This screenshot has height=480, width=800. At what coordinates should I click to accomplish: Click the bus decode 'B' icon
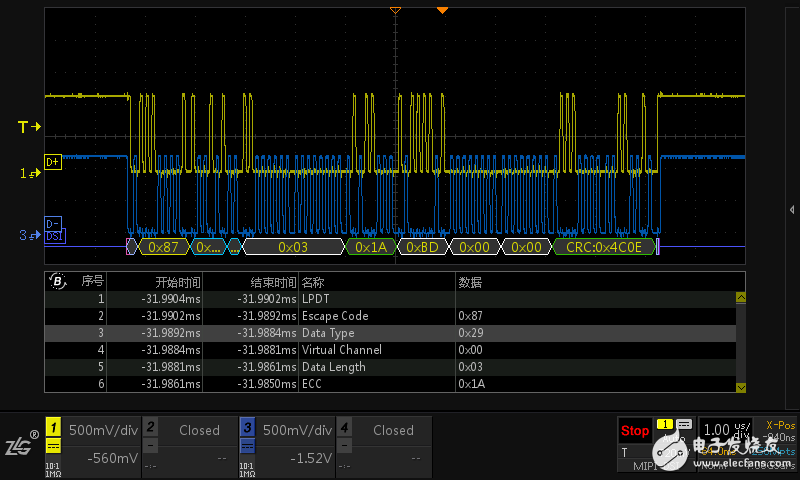tap(57, 282)
